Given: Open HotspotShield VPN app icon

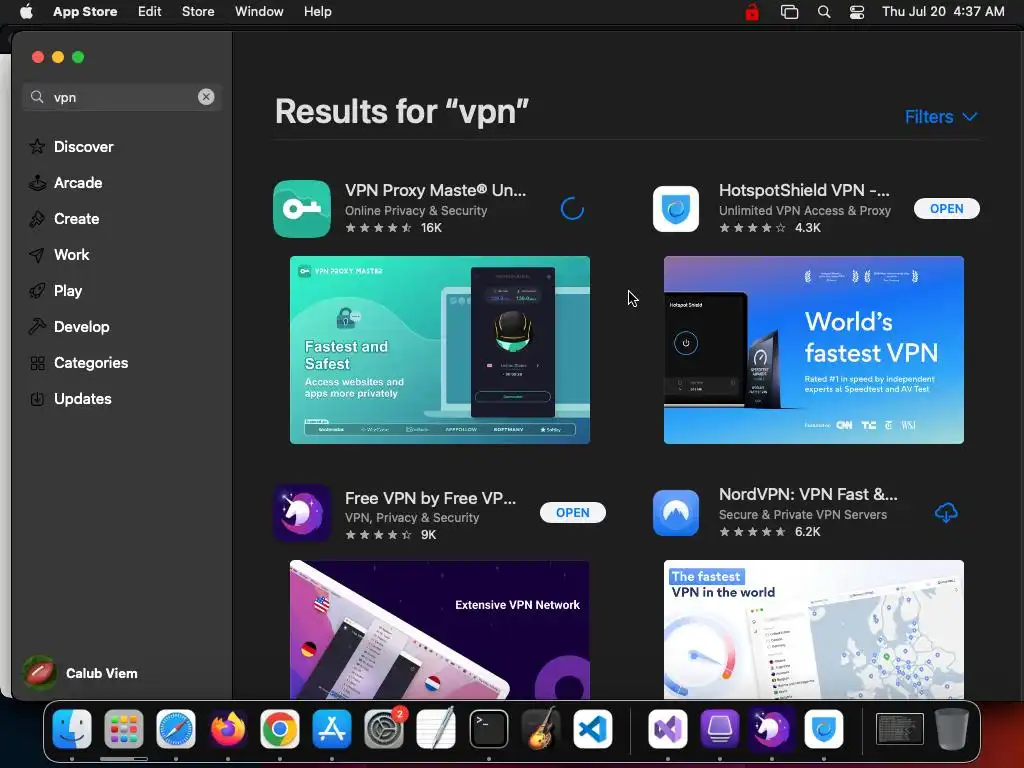Looking at the screenshot, I should 676,209.
